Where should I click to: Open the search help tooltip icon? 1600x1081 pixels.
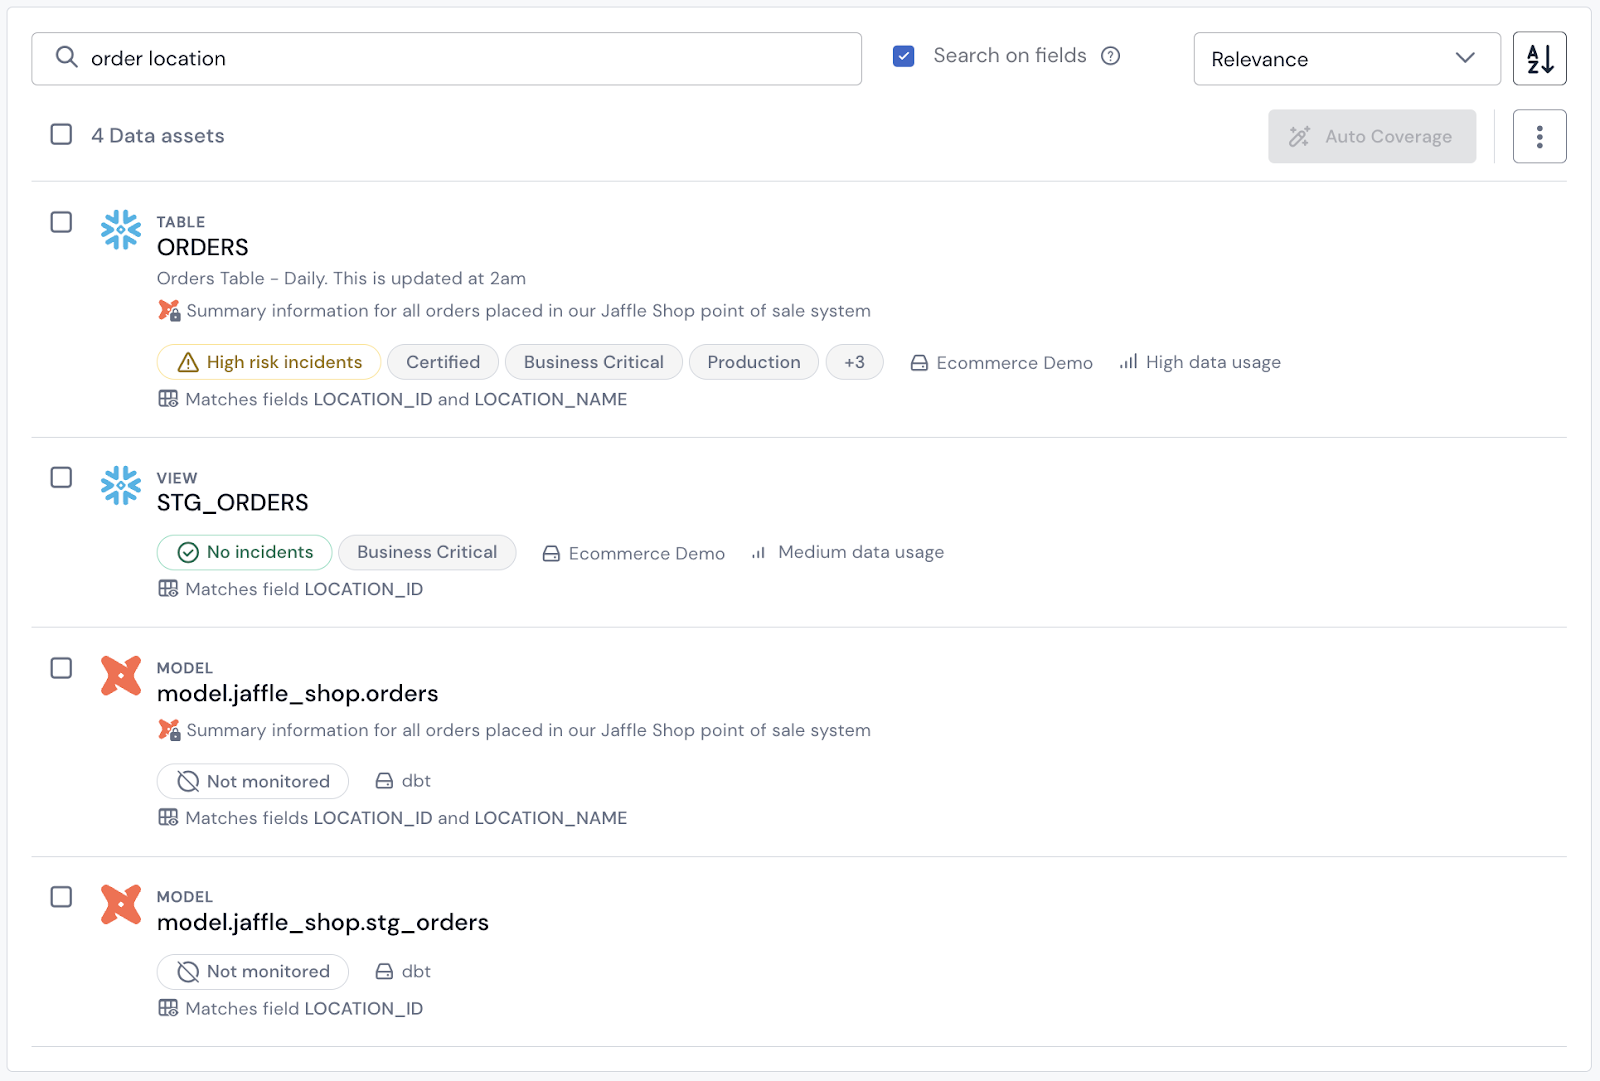(1111, 56)
